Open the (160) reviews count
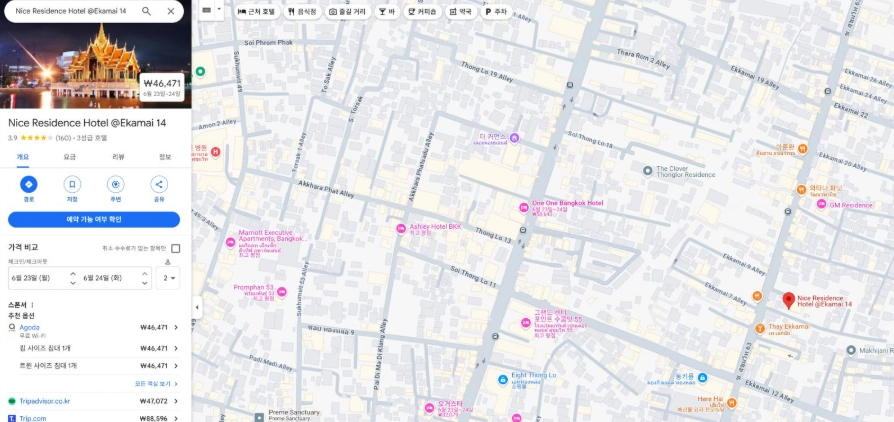894x422 pixels. click(x=63, y=138)
